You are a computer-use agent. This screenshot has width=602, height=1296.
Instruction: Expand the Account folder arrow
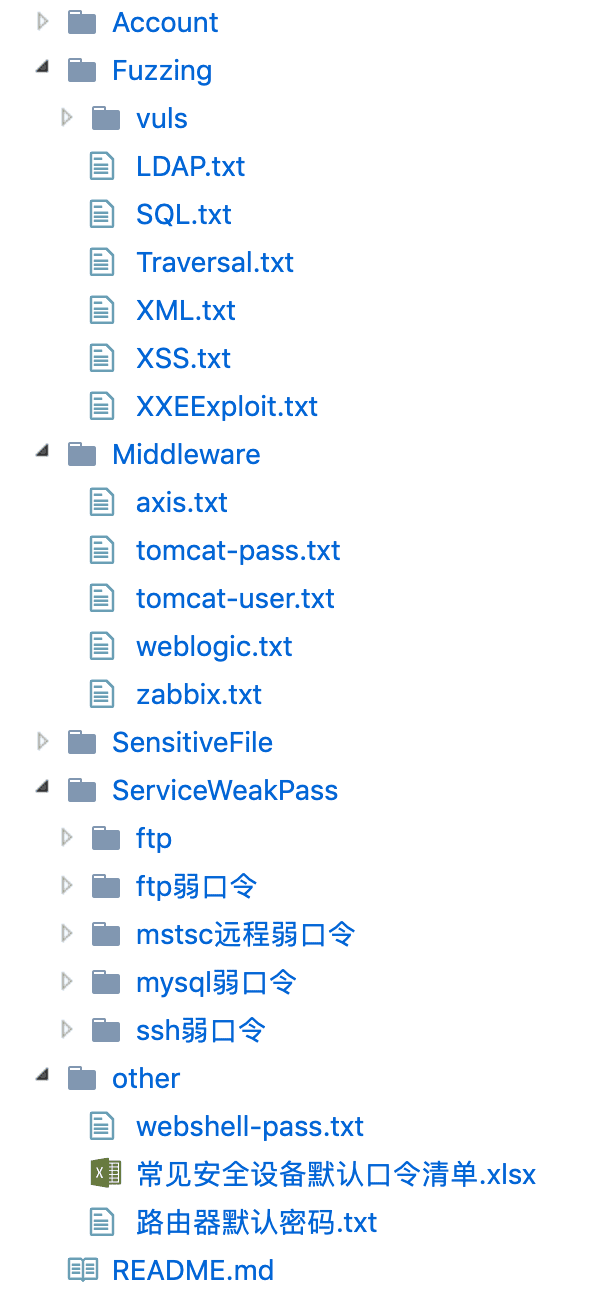pyautogui.click(x=42, y=21)
